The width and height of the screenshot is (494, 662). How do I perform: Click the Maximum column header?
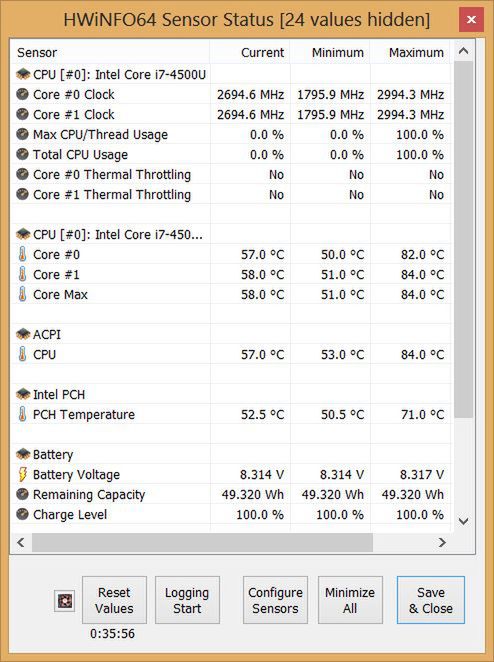pos(410,52)
